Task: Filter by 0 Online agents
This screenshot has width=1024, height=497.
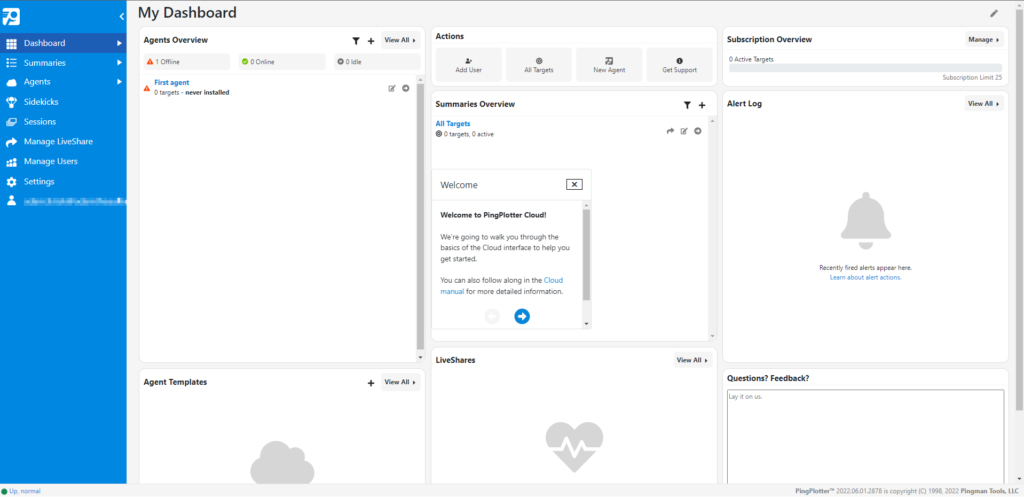Action: pyautogui.click(x=282, y=61)
